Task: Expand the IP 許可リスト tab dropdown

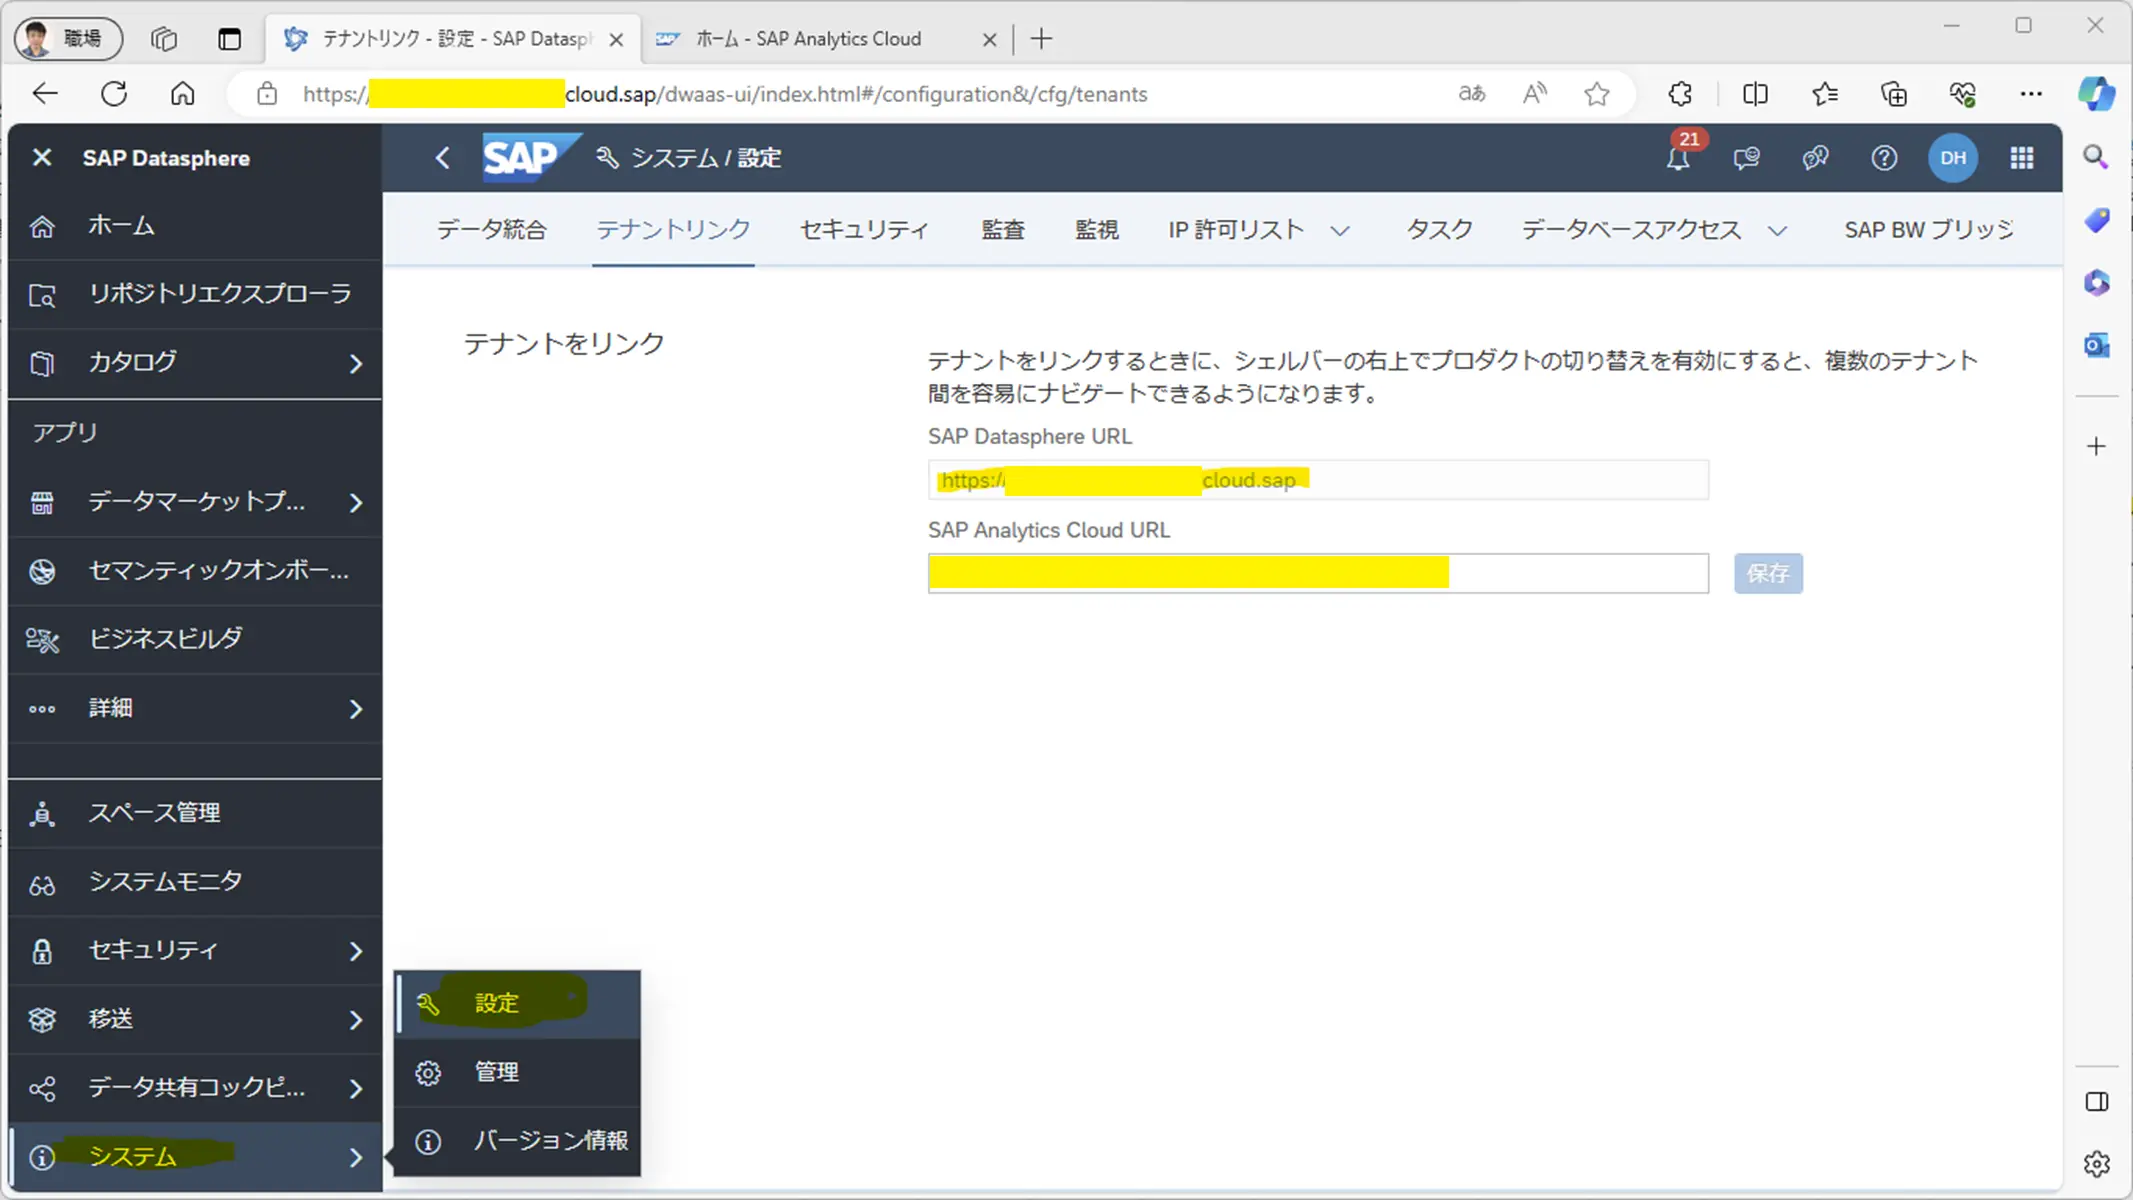Action: pyautogui.click(x=1340, y=231)
